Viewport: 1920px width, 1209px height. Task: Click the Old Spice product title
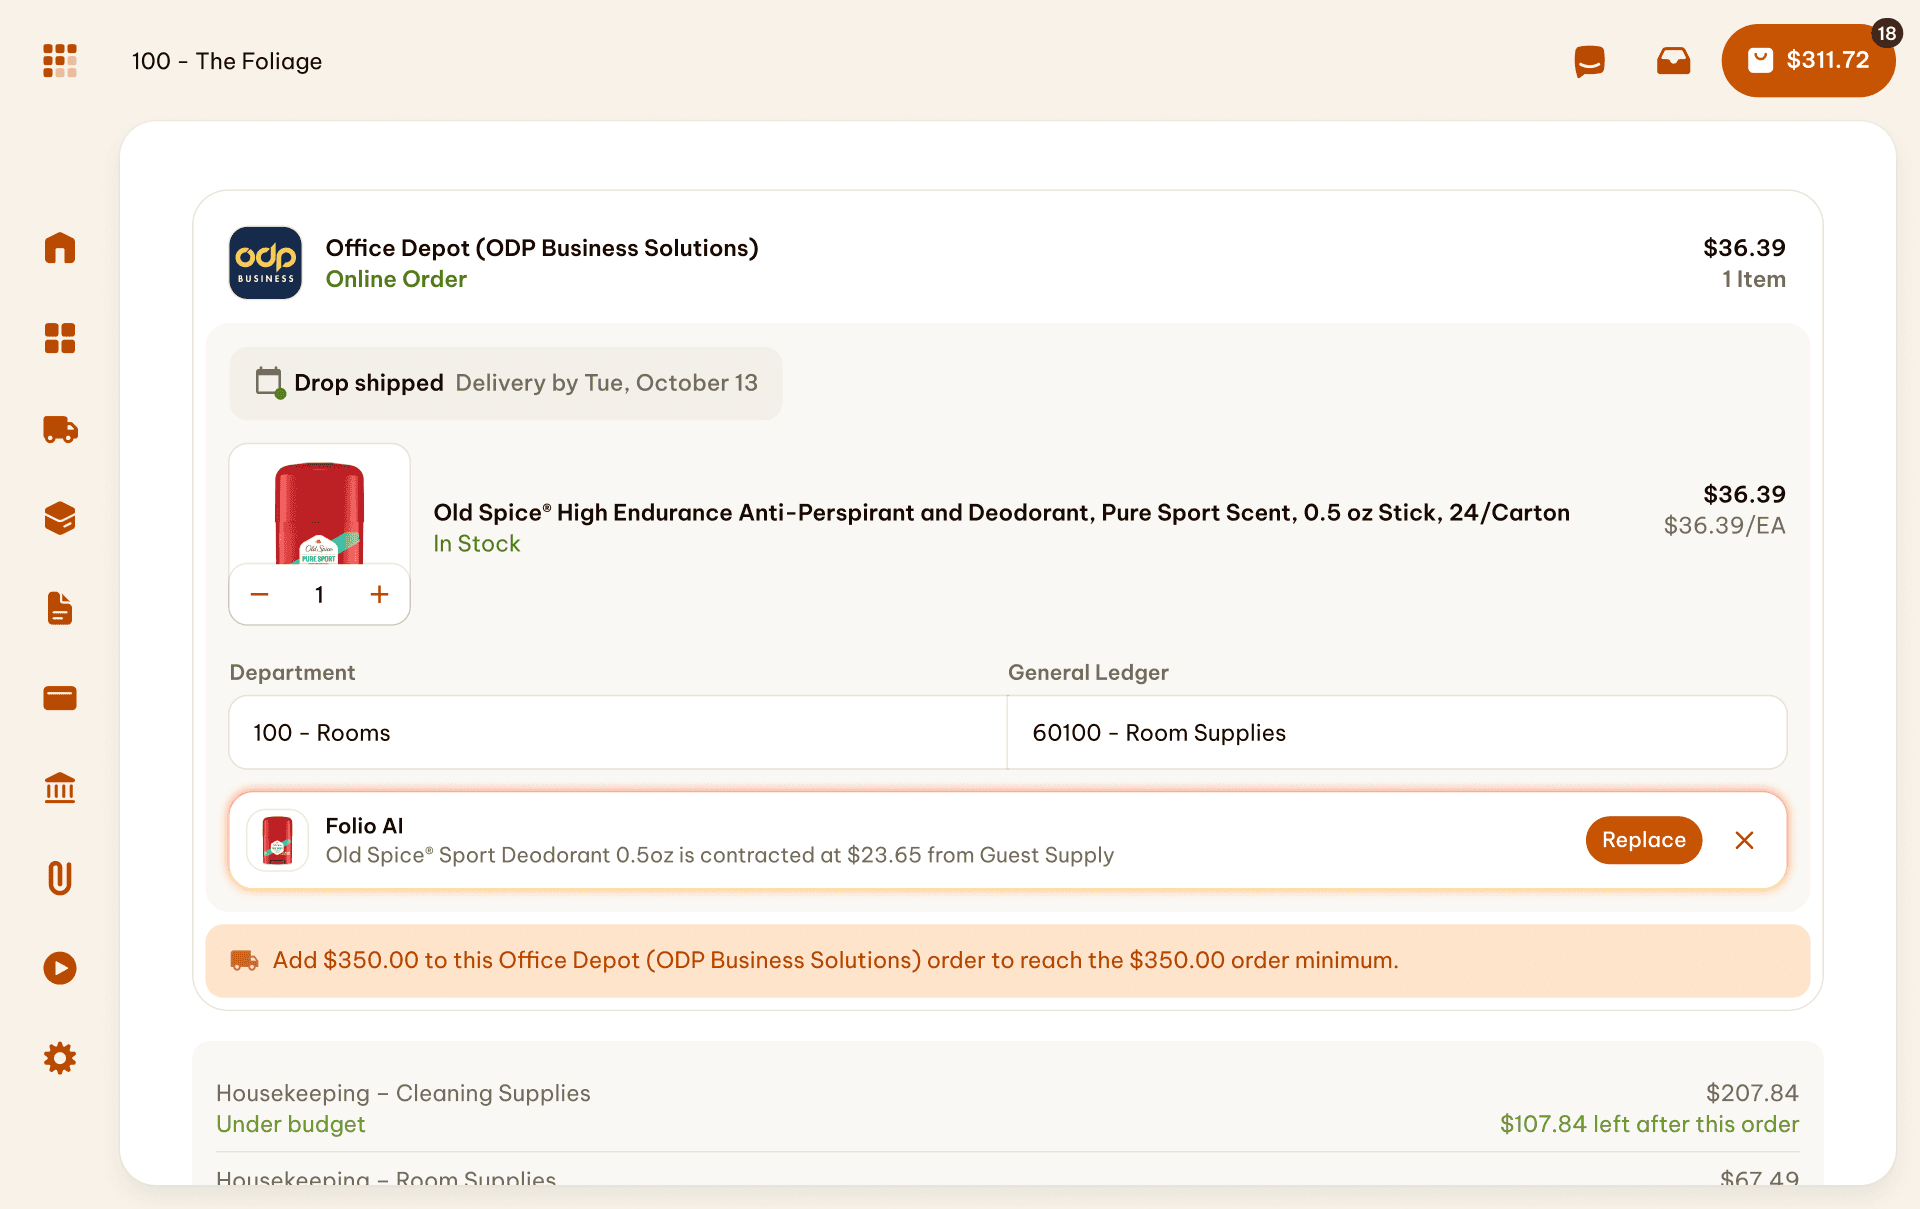[x=1001, y=512]
